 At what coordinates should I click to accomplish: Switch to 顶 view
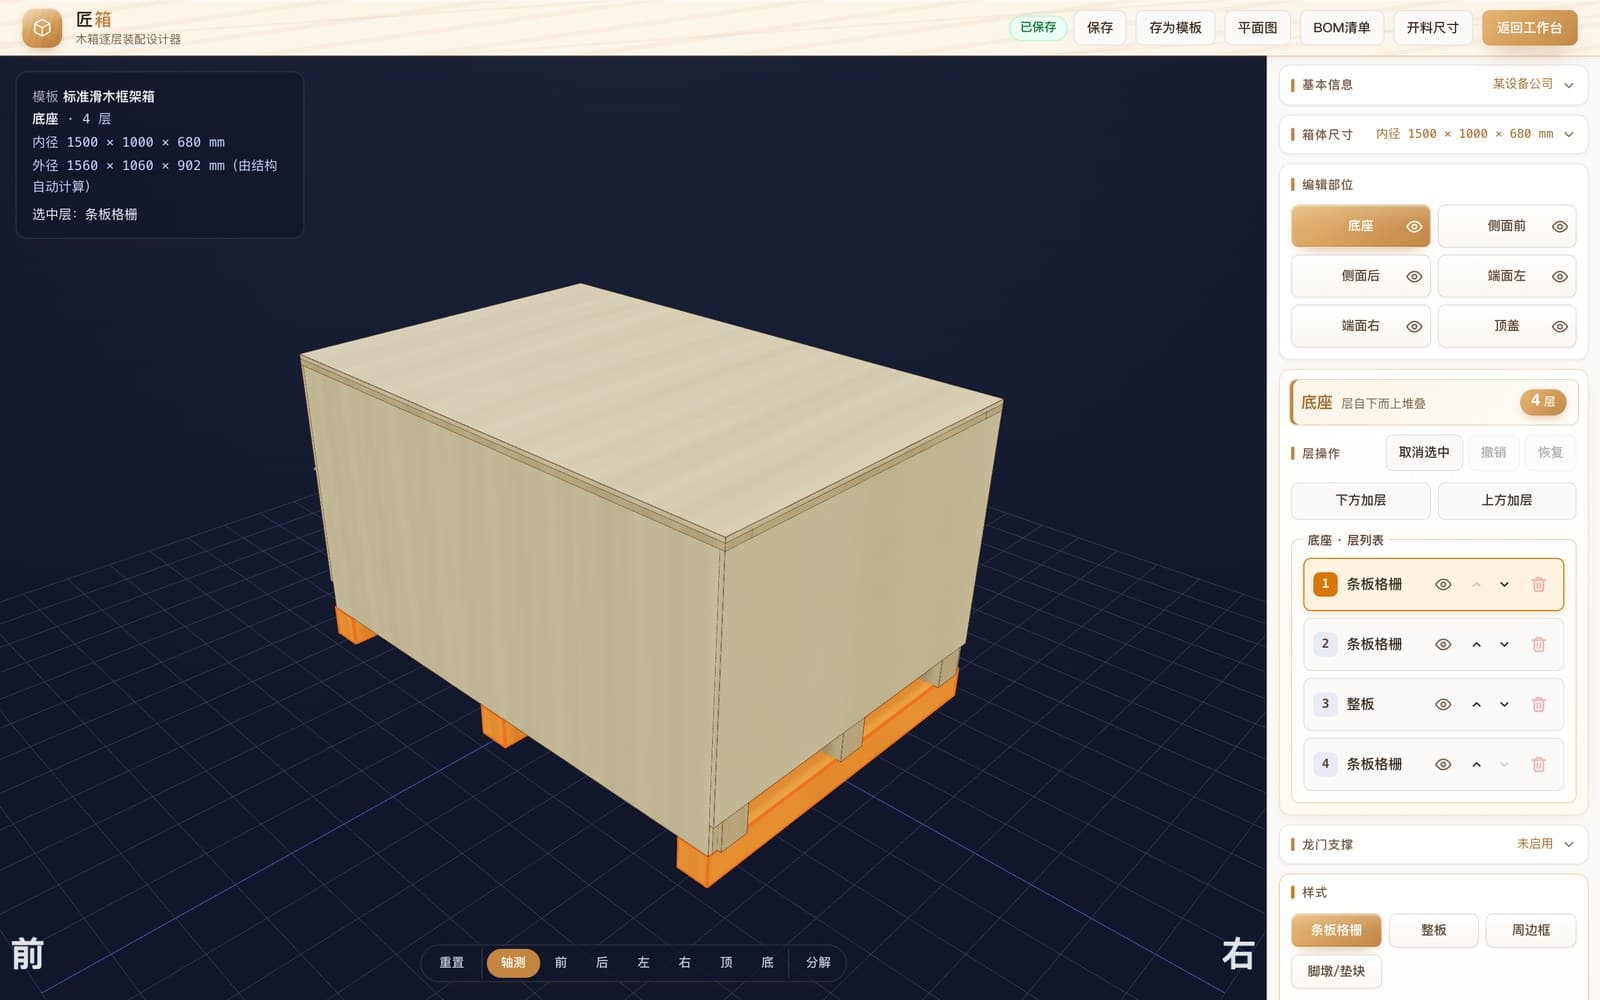726,963
